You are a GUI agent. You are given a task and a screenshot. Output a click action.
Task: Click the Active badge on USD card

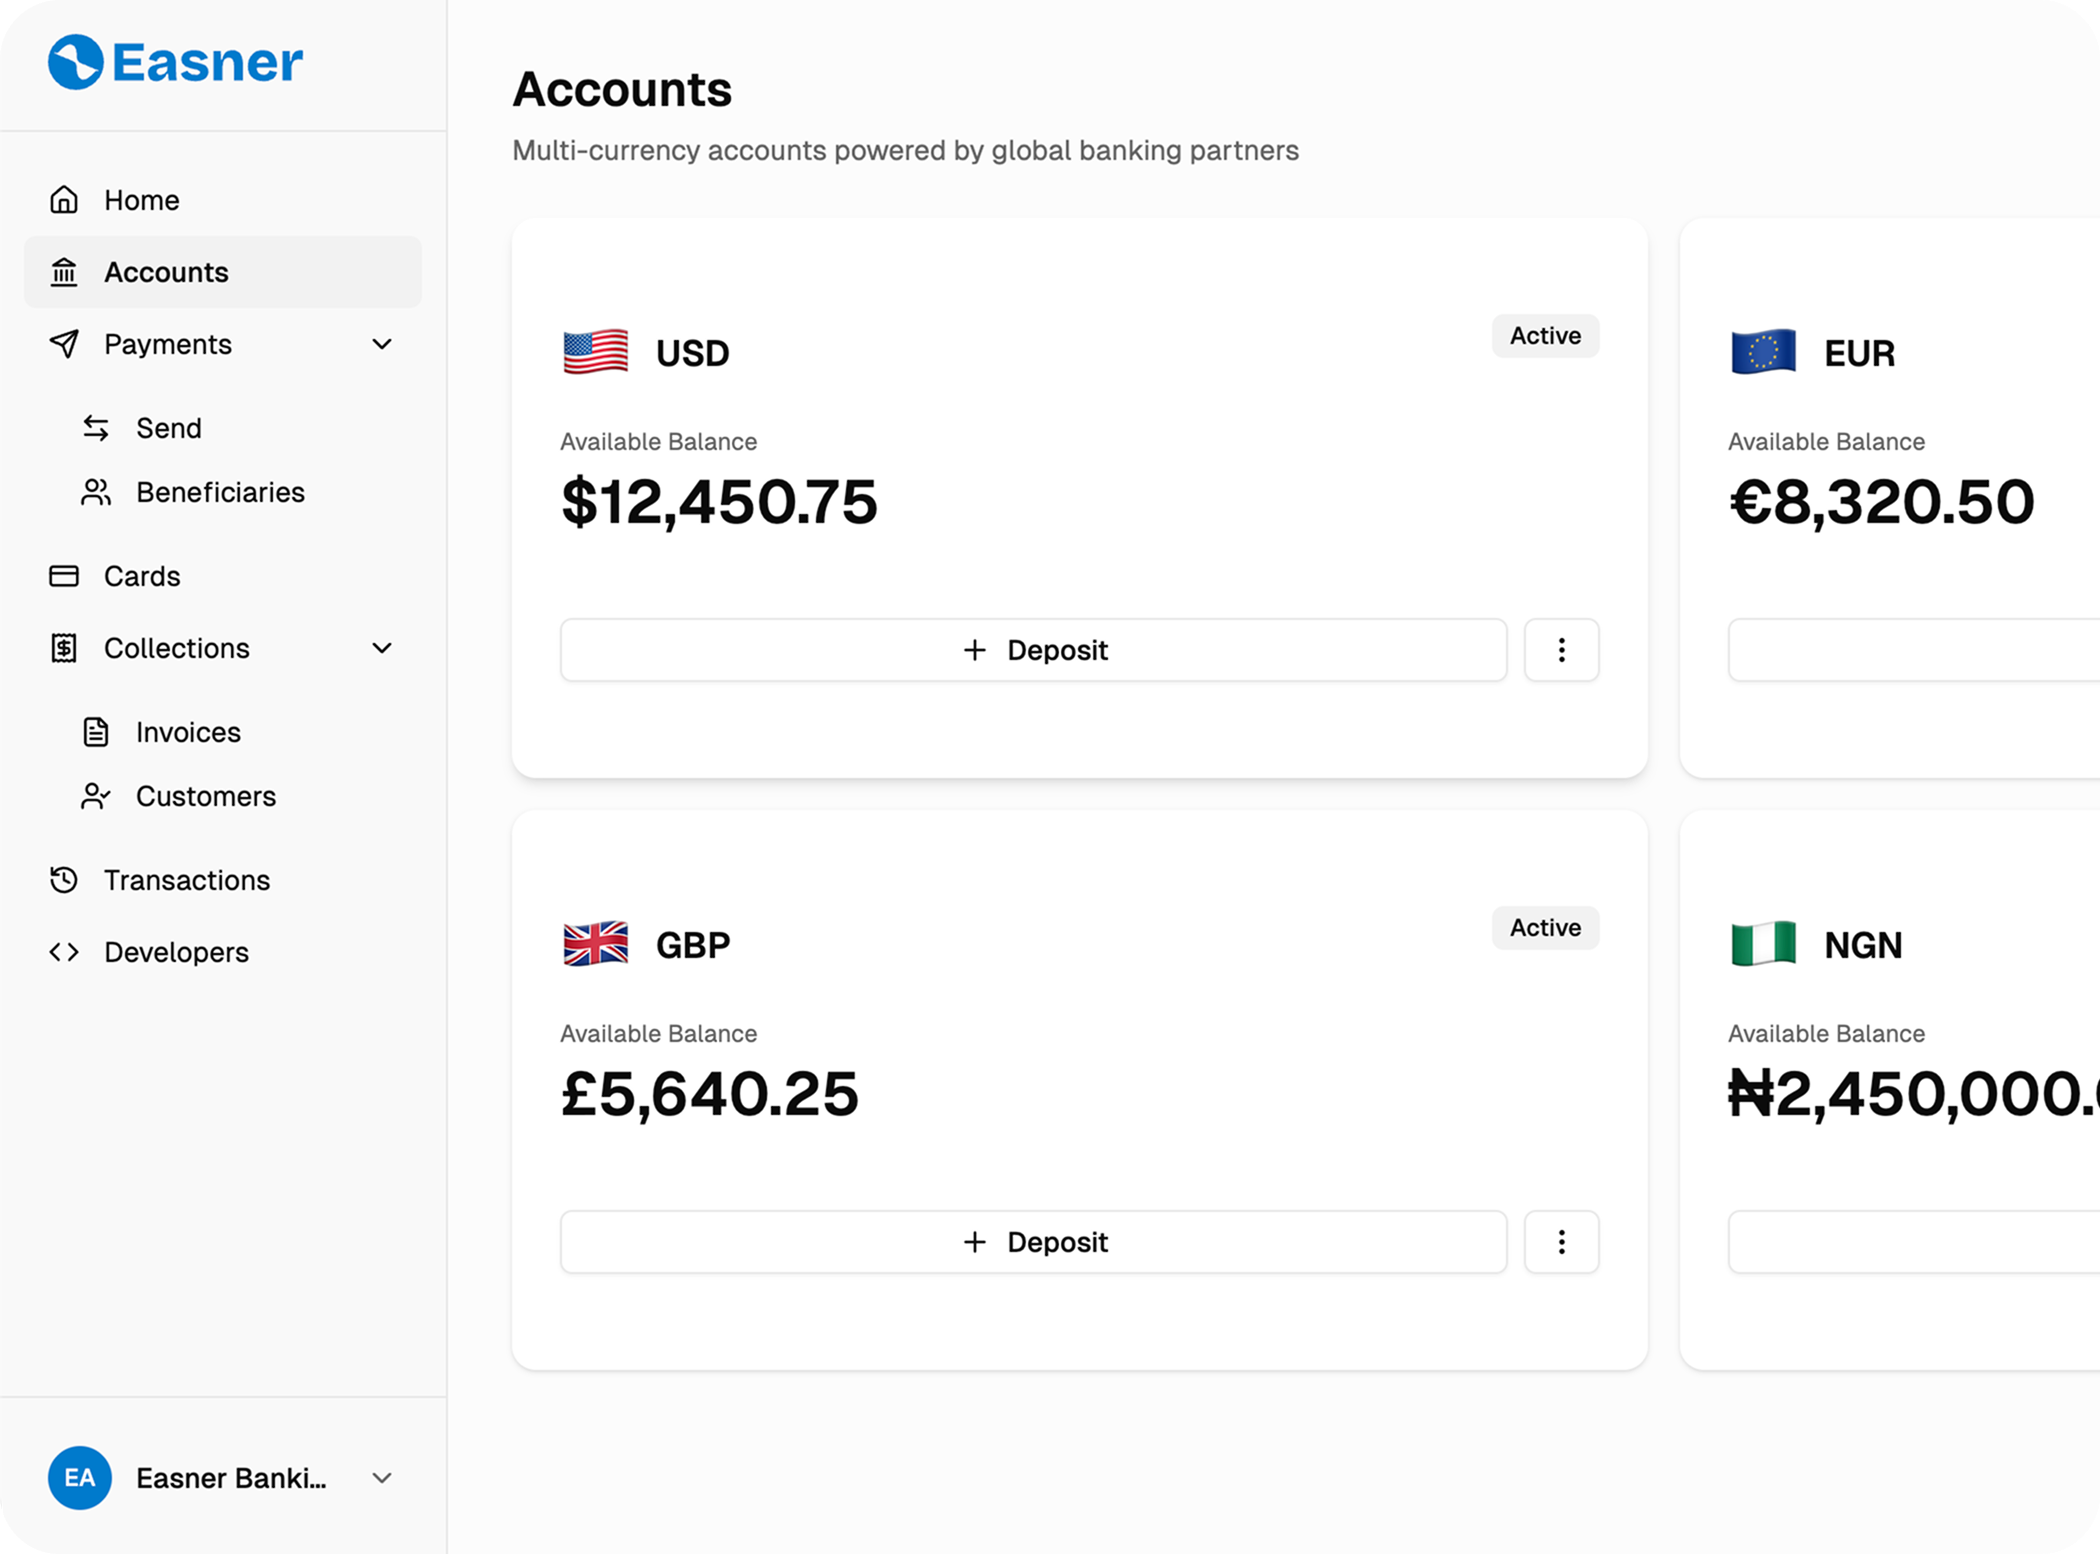coord(1545,336)
